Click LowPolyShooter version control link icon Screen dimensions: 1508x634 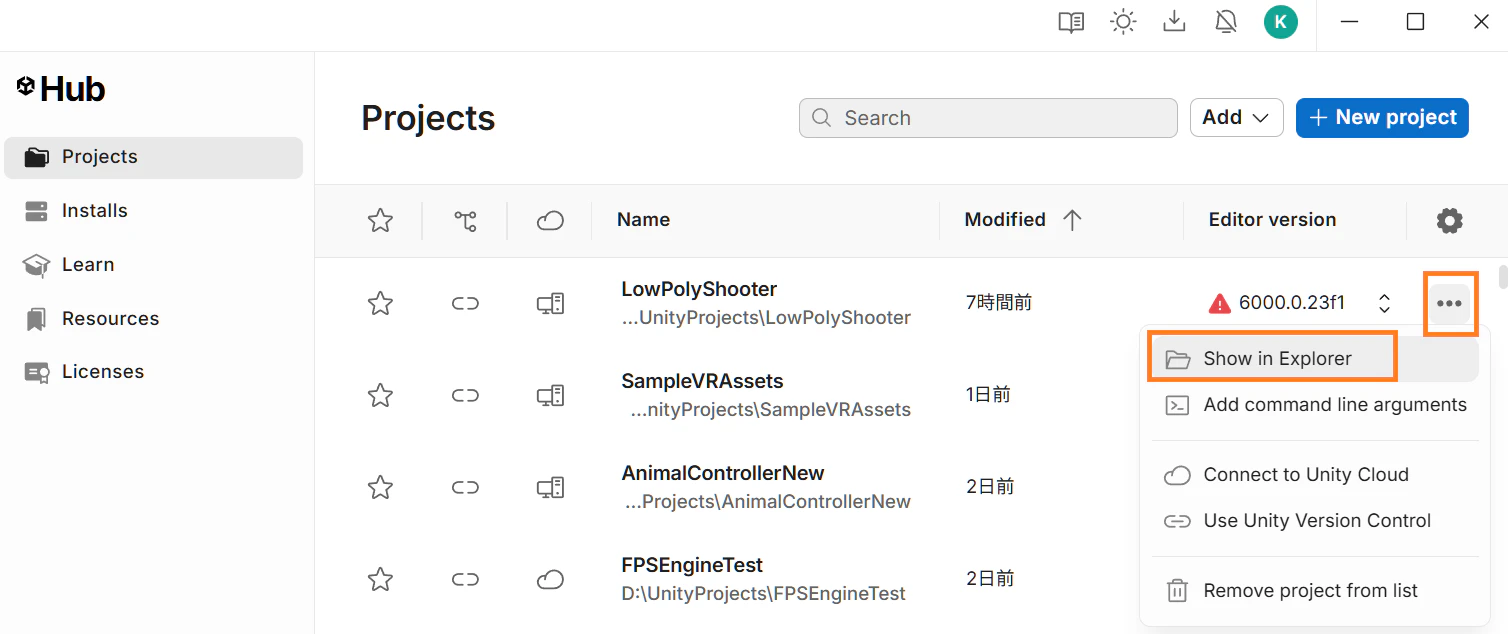coord(465,303)
